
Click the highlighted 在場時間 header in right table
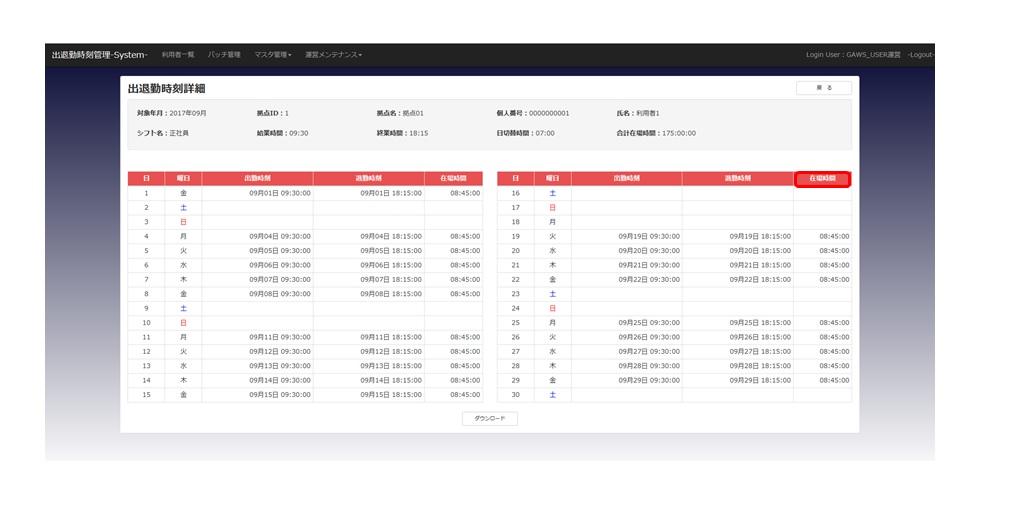coord(822,179)
